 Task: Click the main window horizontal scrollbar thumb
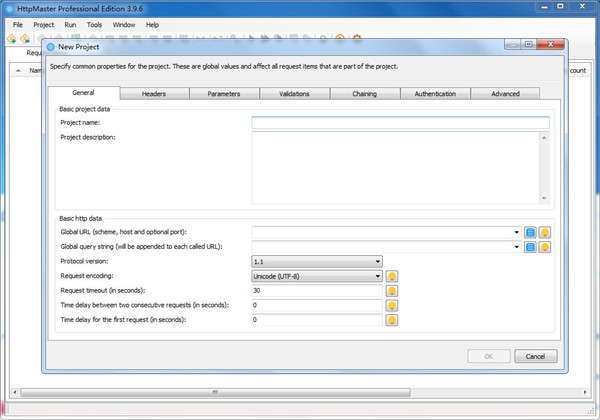pos(215,392)
